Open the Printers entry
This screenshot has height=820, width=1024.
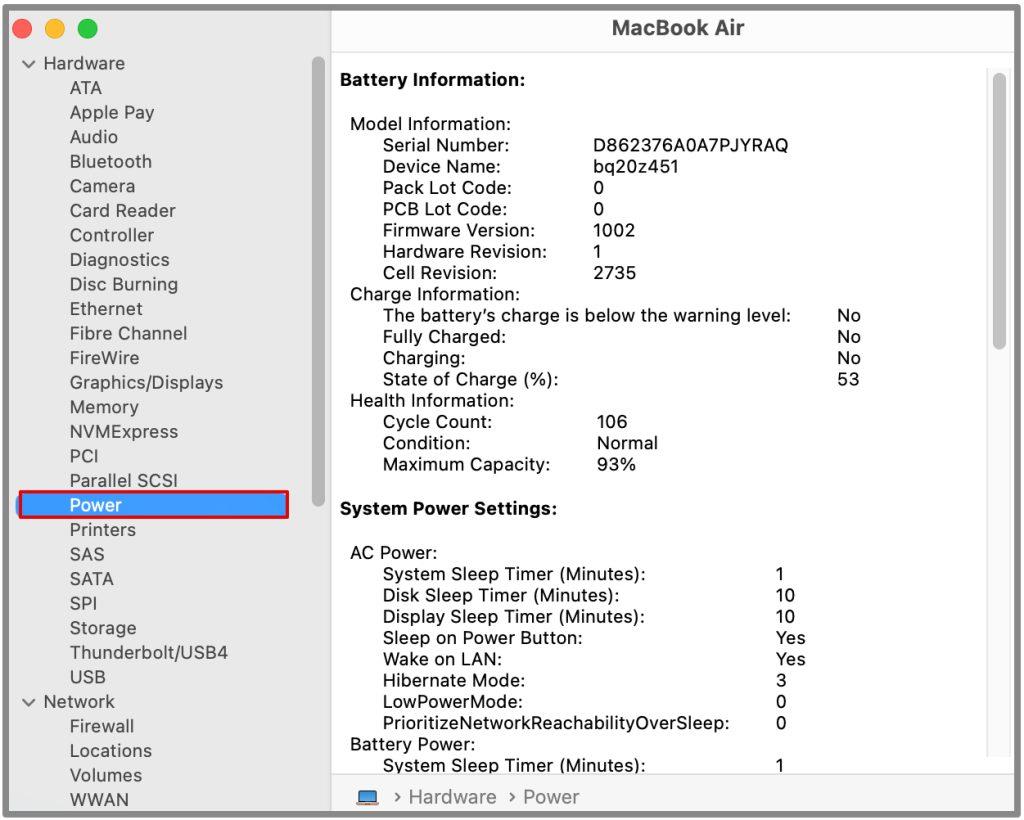tap(103, 530)
